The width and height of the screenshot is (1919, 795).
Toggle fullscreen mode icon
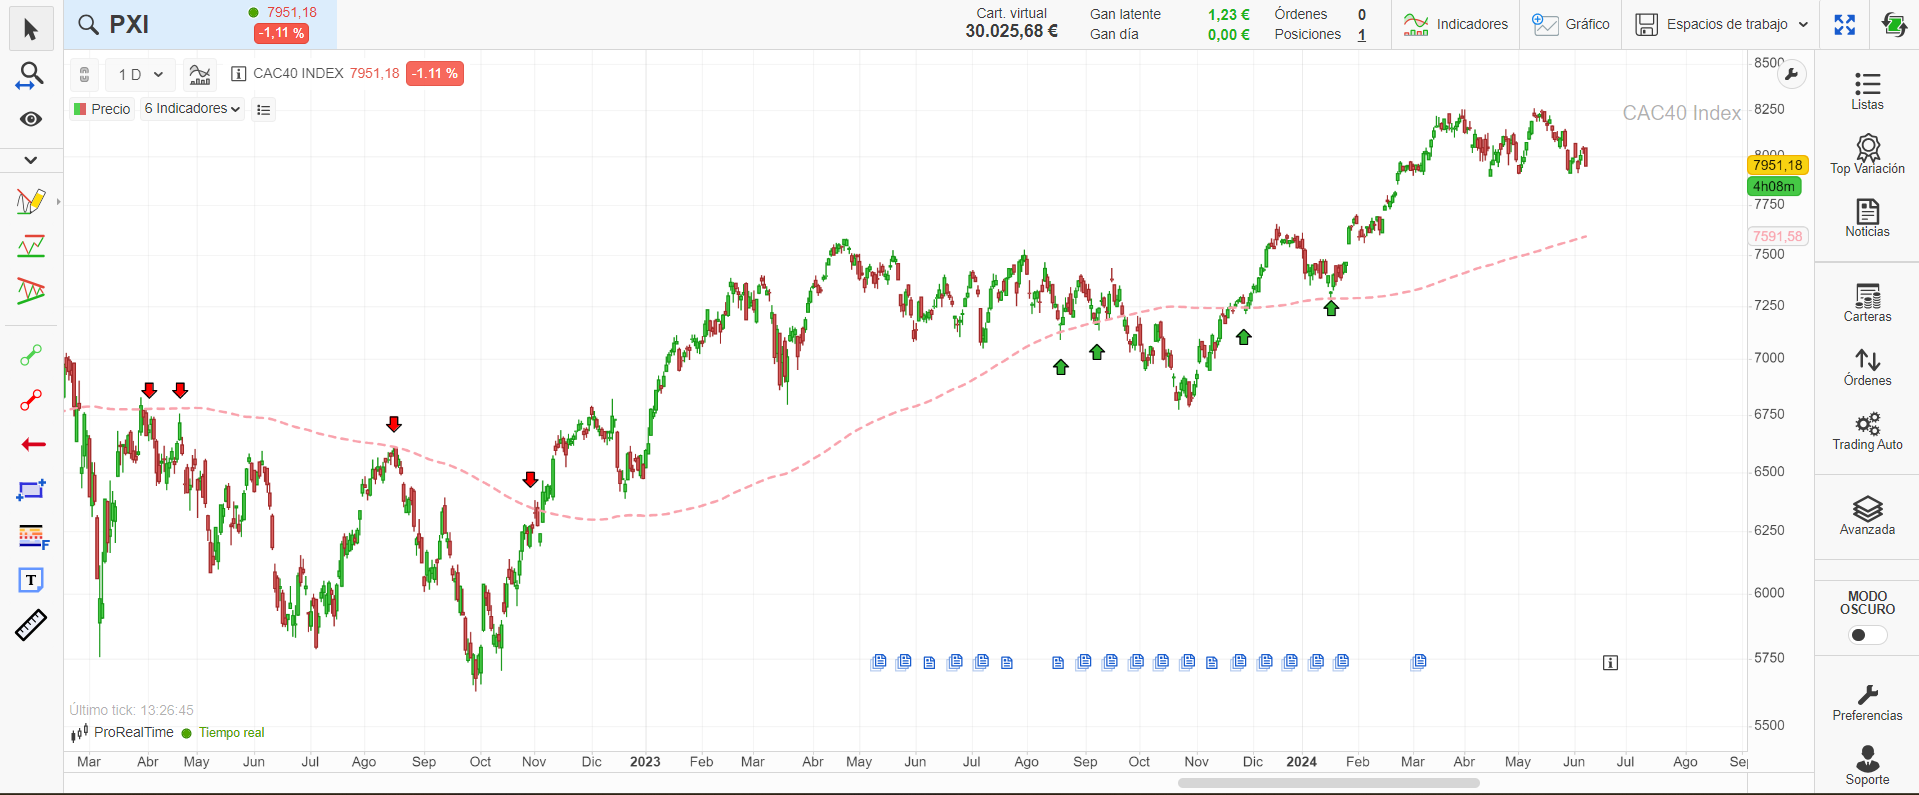(1845, 24)
